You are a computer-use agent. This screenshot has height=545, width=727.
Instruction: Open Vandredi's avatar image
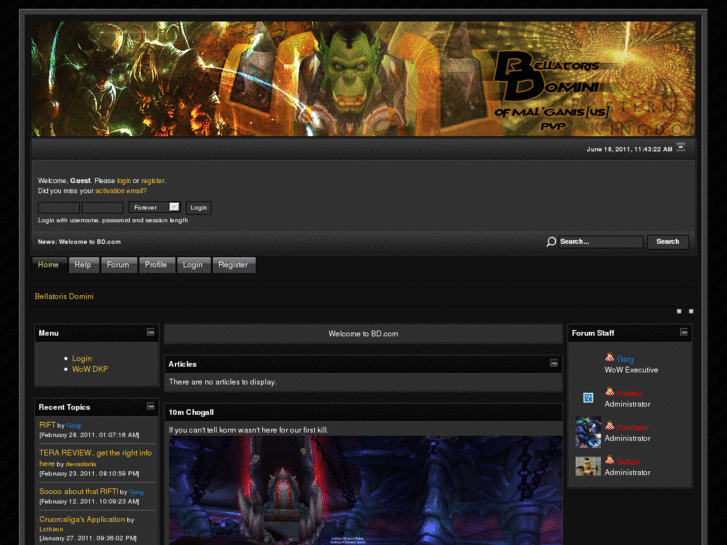588,432
